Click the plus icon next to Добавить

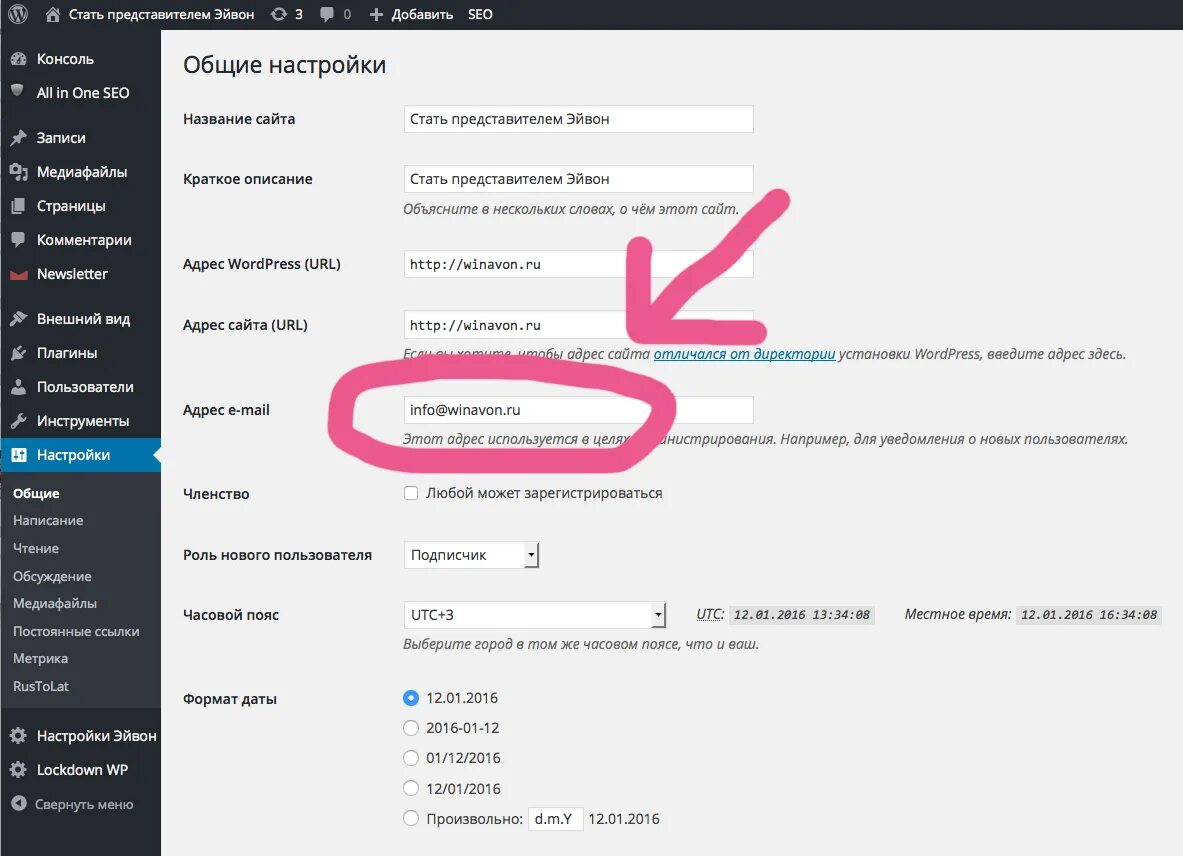[376, 14]
